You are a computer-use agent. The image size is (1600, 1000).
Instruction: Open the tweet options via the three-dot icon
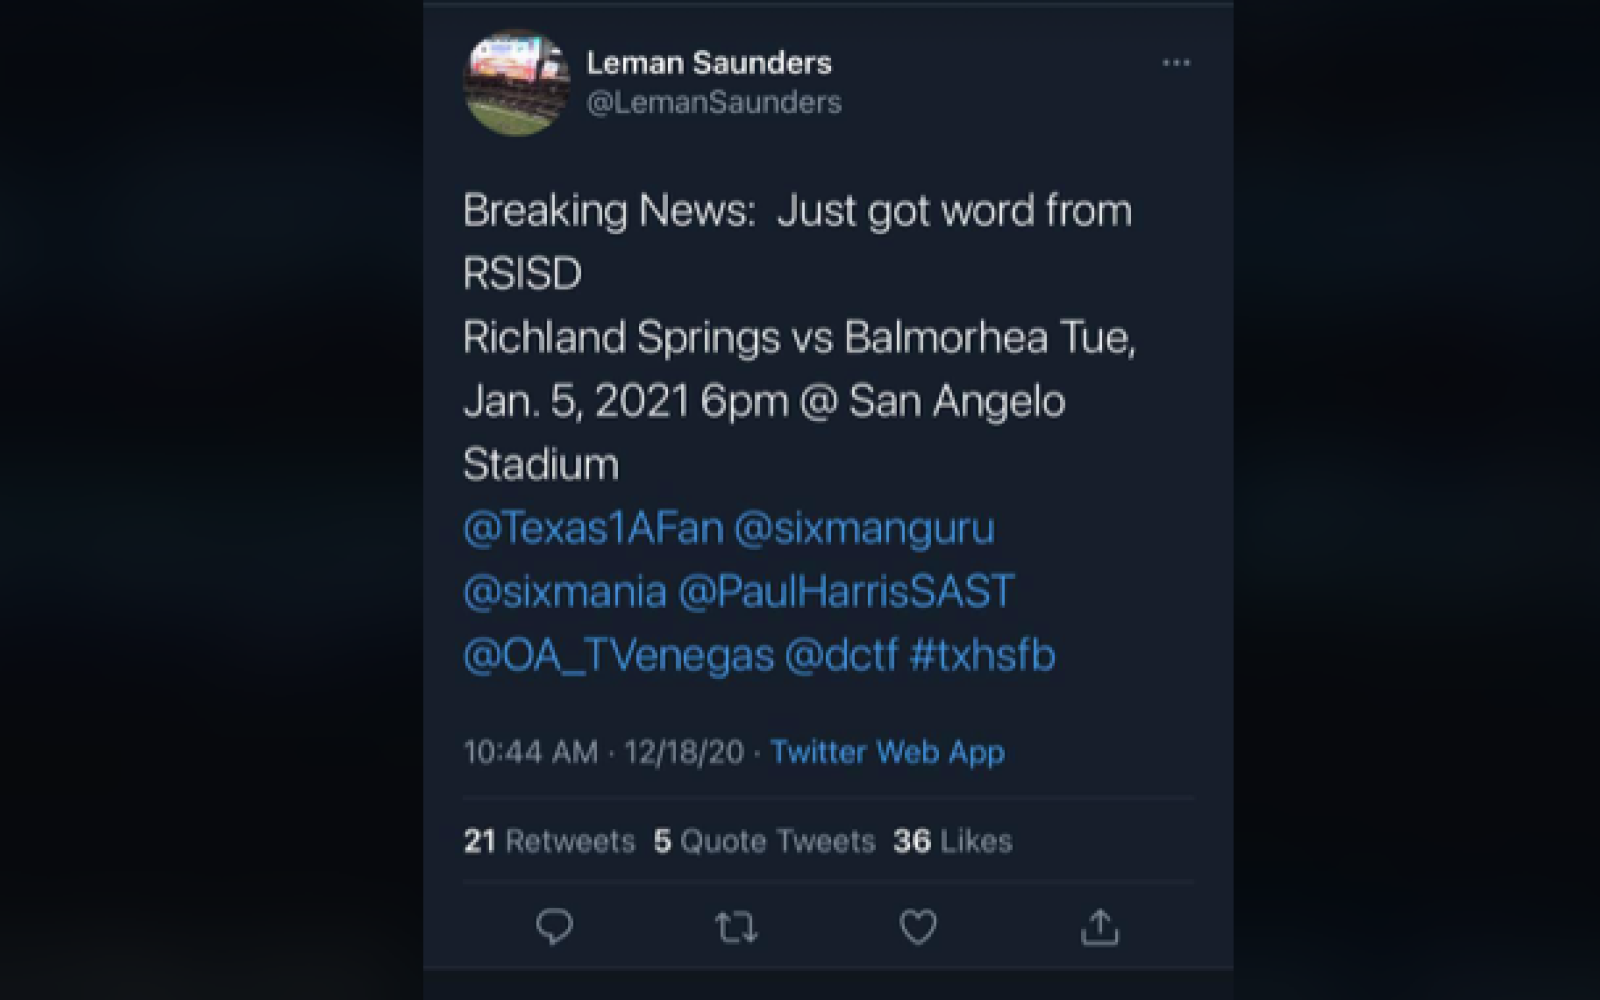1177,62
